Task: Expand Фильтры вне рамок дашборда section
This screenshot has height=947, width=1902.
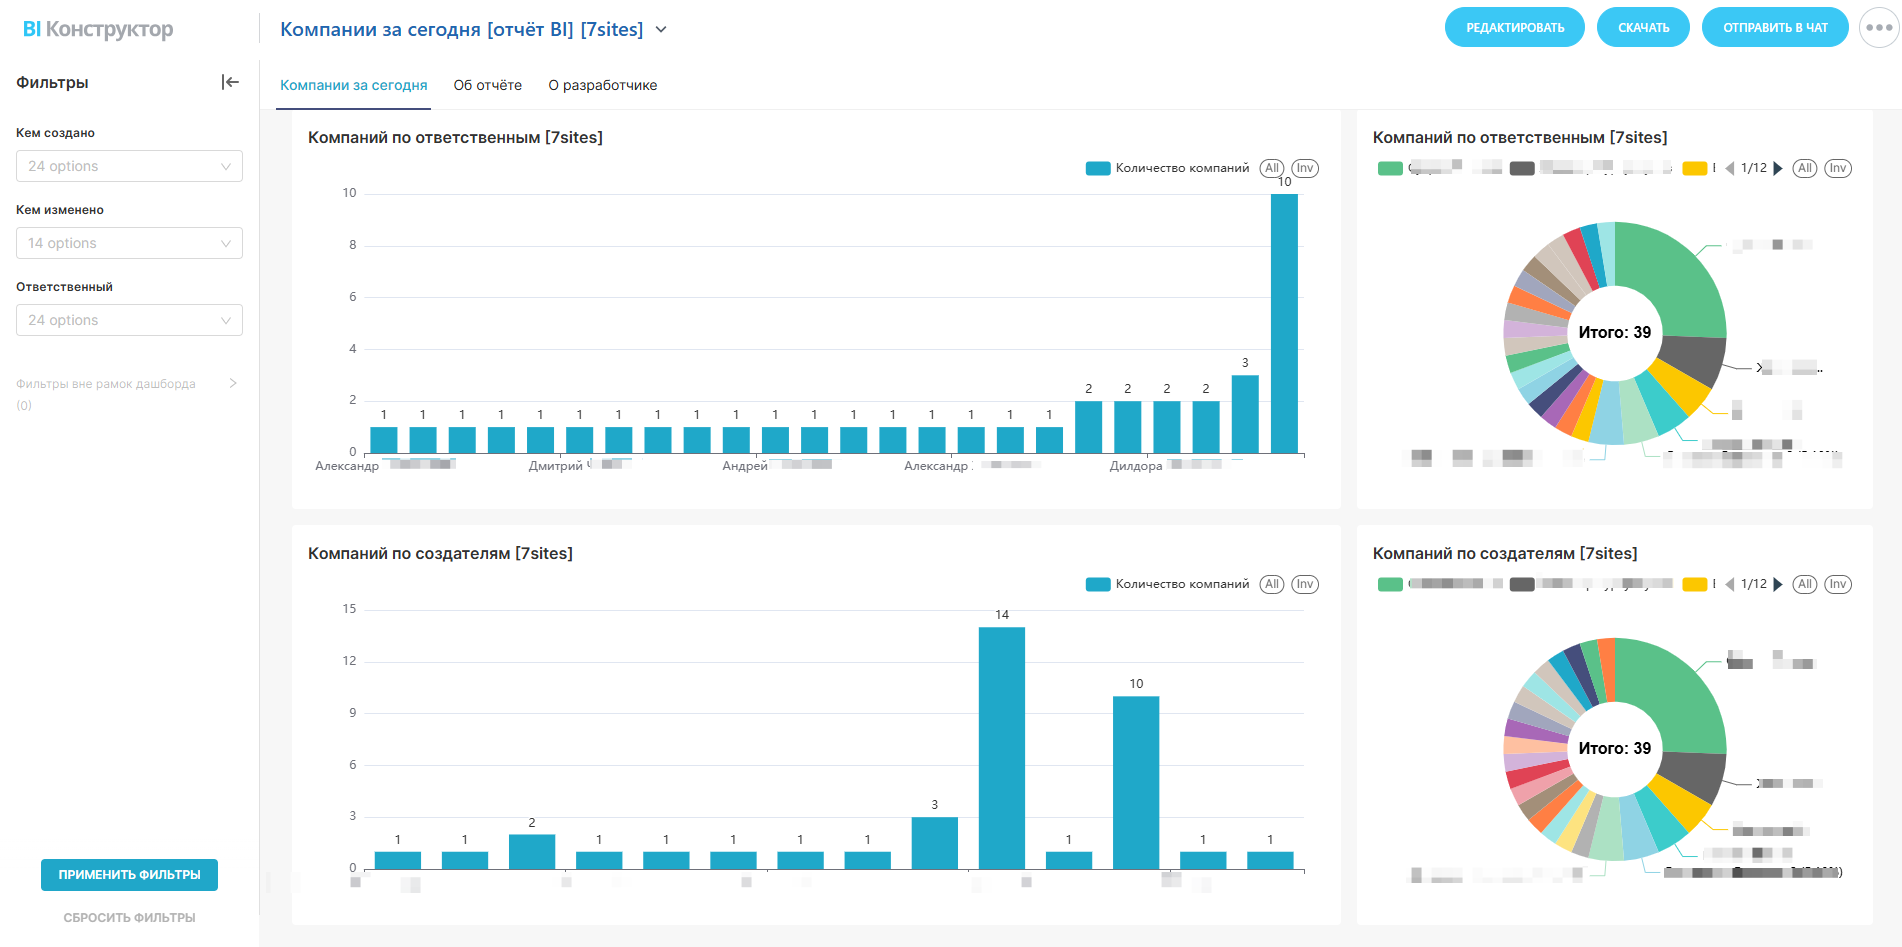Action: coord(232,384)
